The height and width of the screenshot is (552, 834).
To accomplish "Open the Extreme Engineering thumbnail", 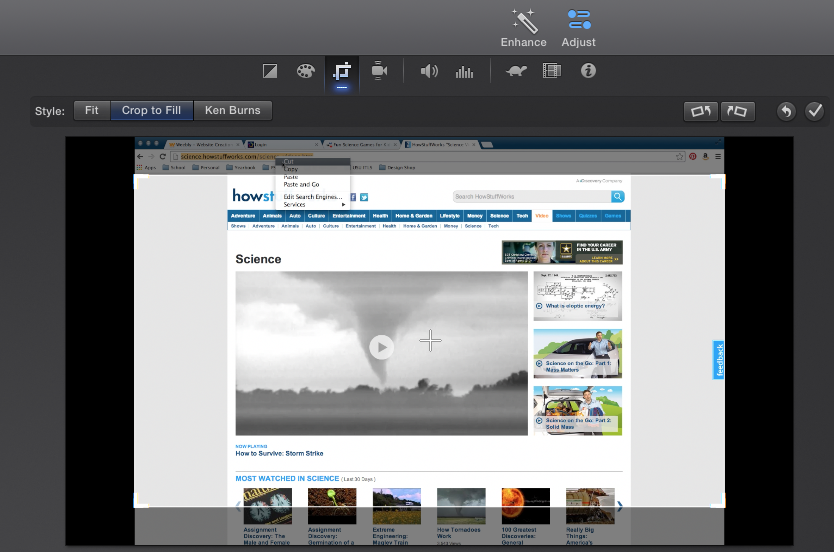I will tap(397, 506).
